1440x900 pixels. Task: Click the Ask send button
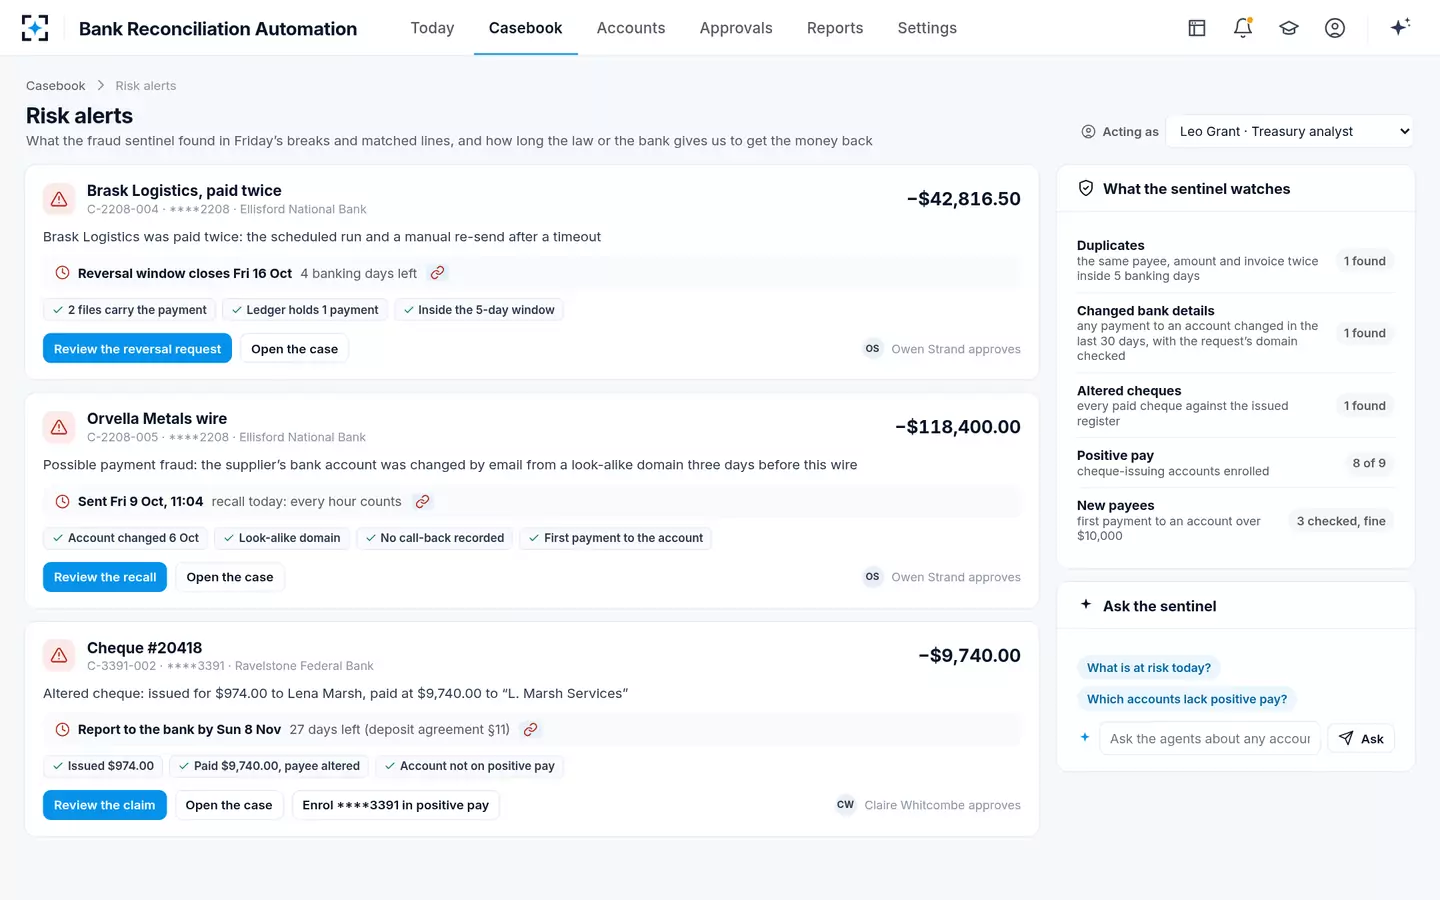click(x=1361, y=738)
